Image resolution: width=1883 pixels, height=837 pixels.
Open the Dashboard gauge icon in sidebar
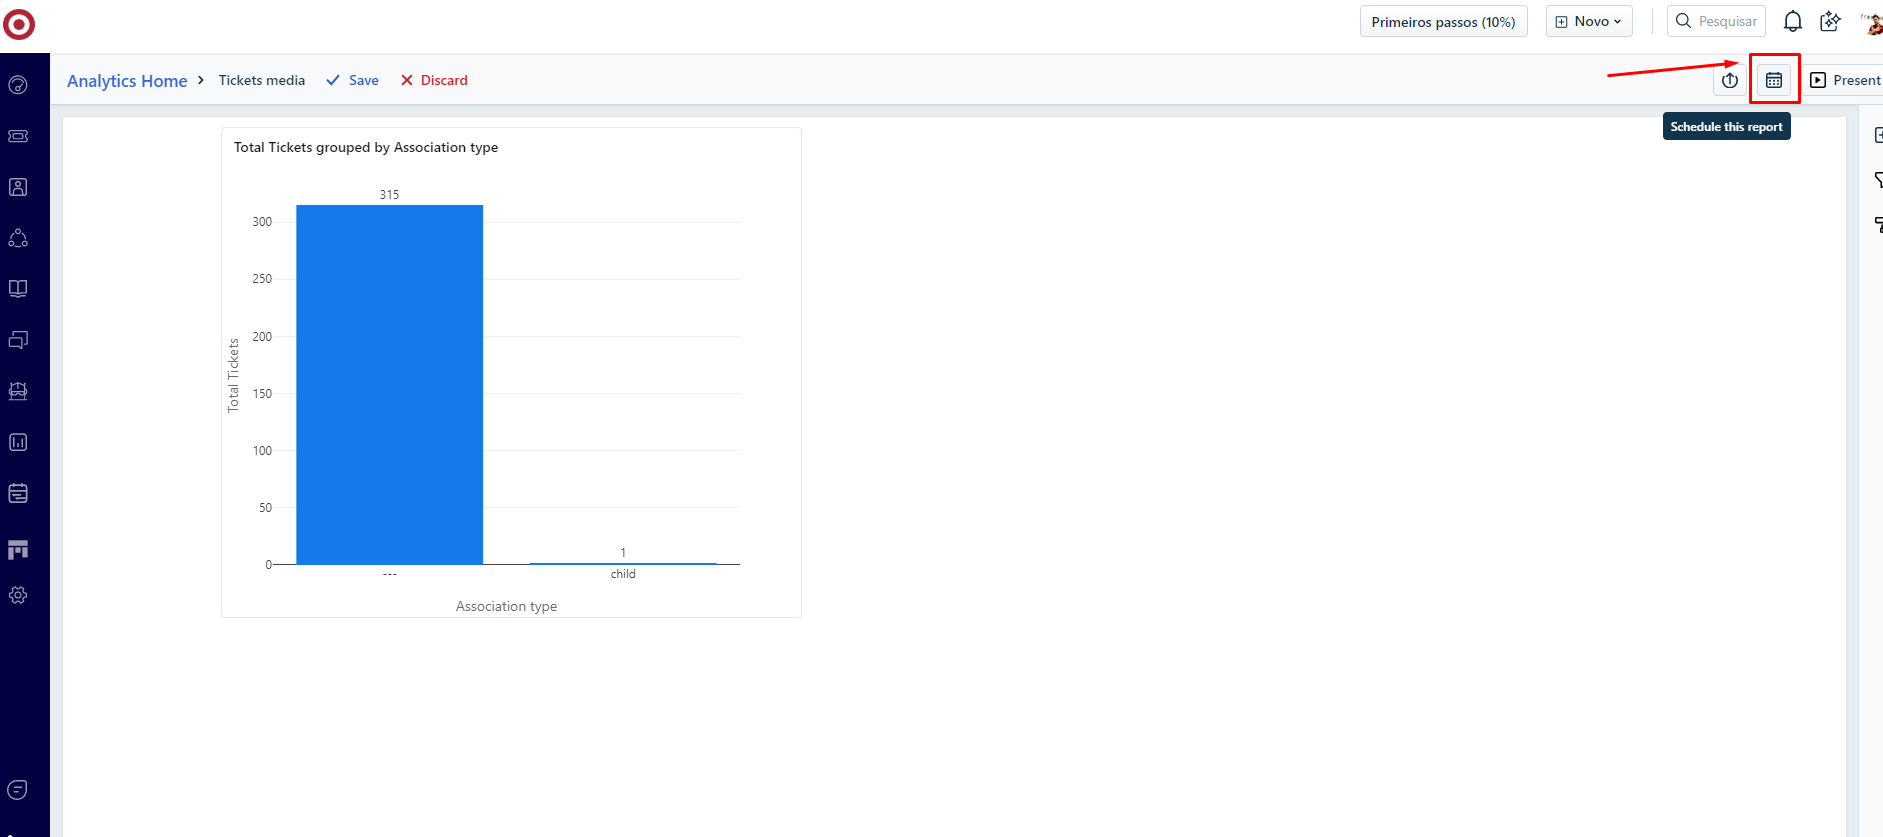18,85
